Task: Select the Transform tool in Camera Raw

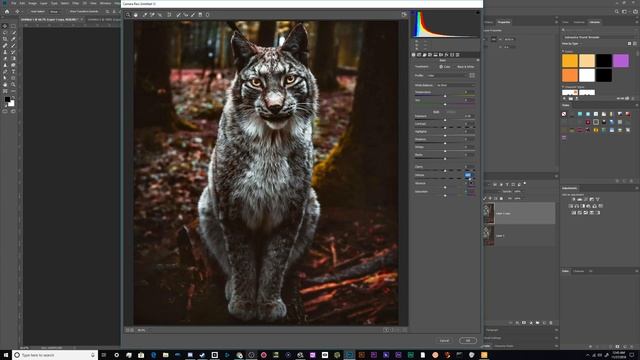Action: 169,15
